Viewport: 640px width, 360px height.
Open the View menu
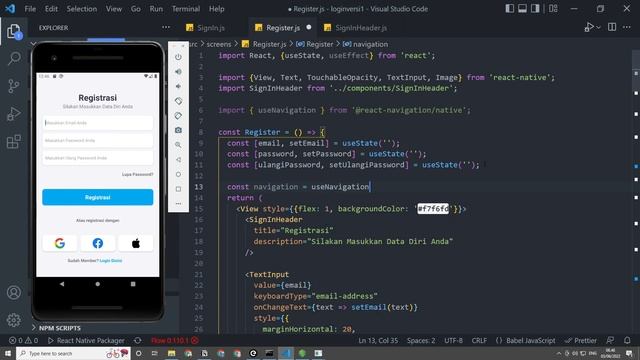click(x=113, y=9)
